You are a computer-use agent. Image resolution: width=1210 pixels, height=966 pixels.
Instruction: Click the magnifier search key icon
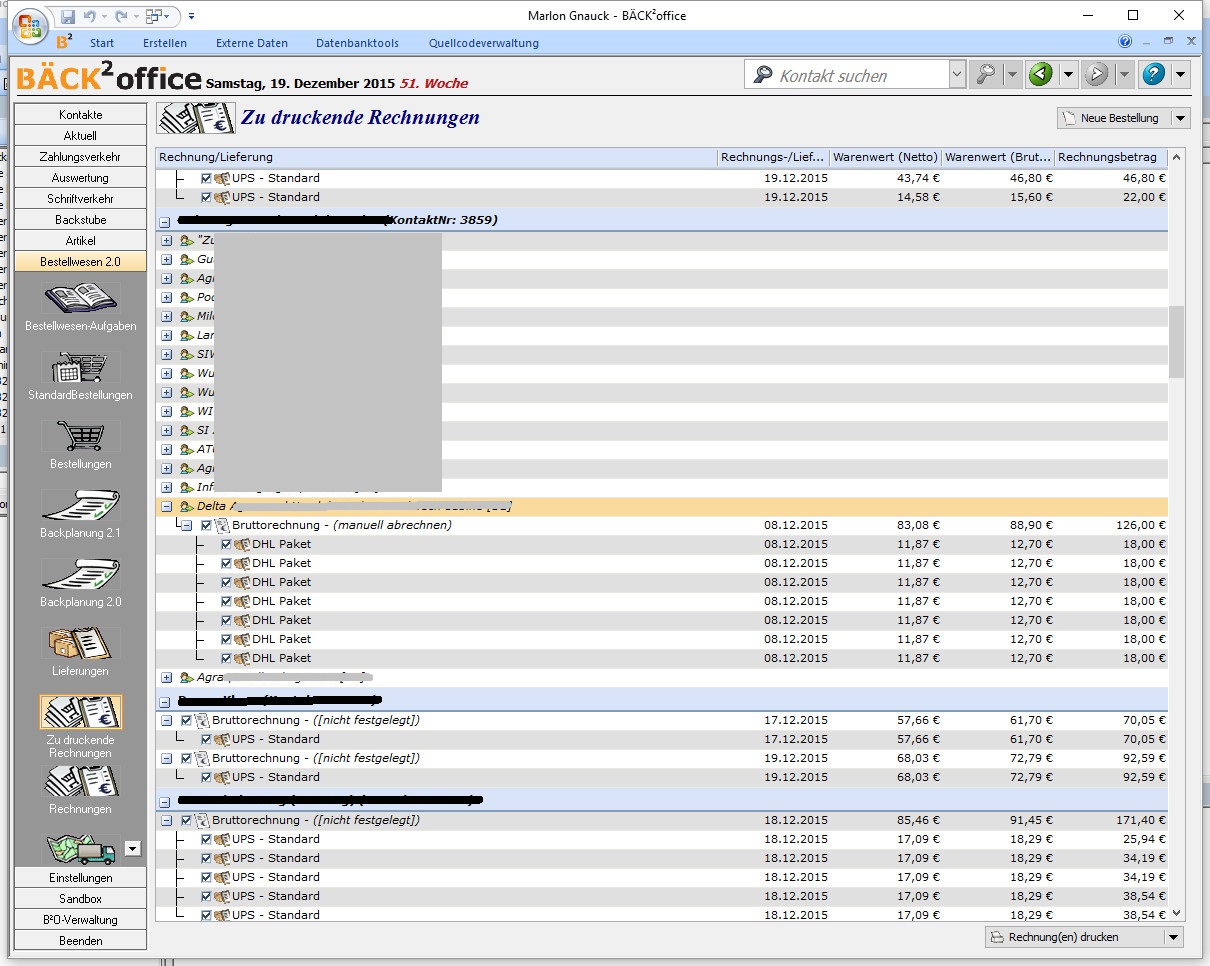point(984,75)
